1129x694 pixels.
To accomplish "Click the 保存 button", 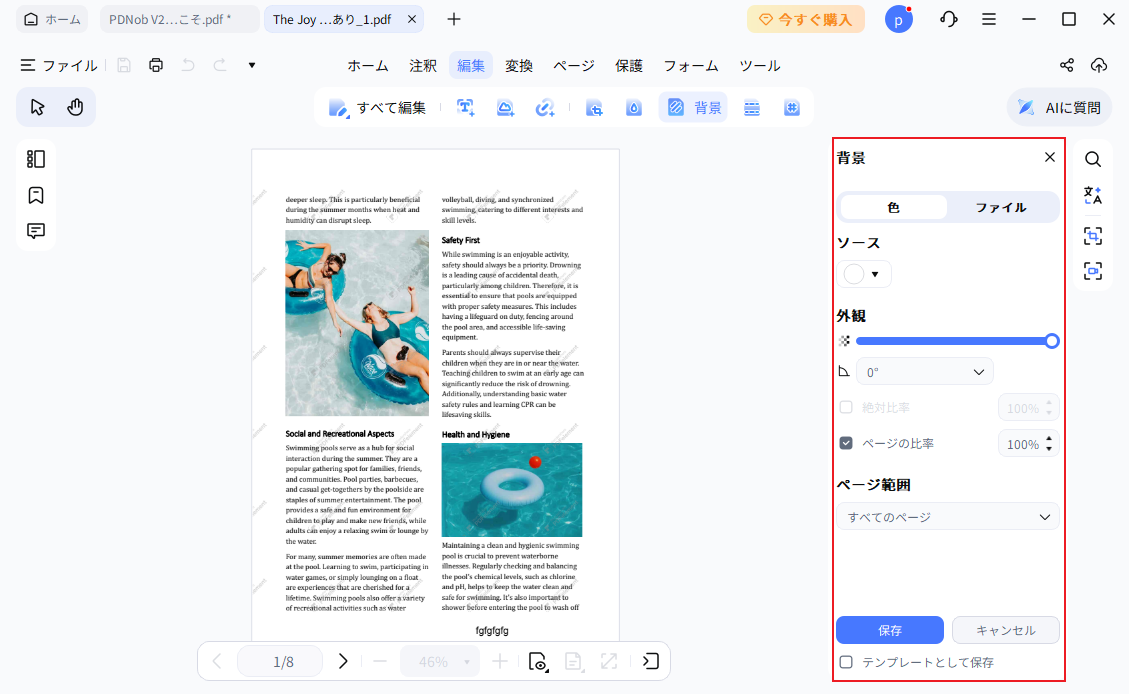I will tap(889, 630).
